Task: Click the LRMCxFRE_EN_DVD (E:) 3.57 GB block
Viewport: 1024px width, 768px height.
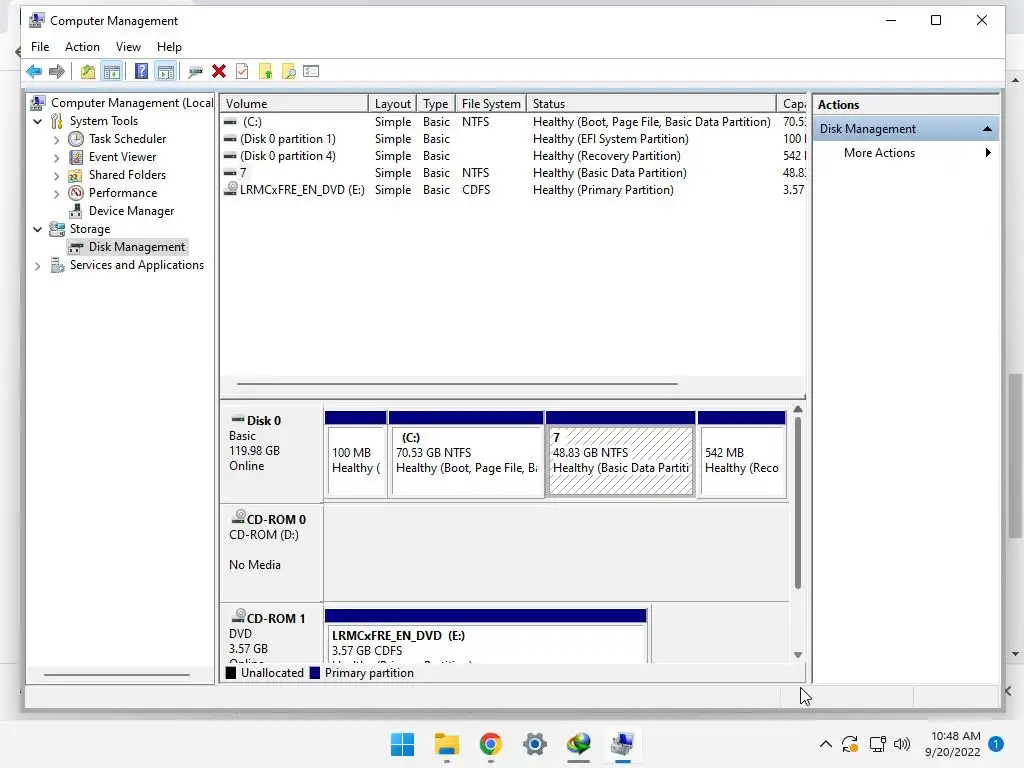Action: click(x=485, y=643)
